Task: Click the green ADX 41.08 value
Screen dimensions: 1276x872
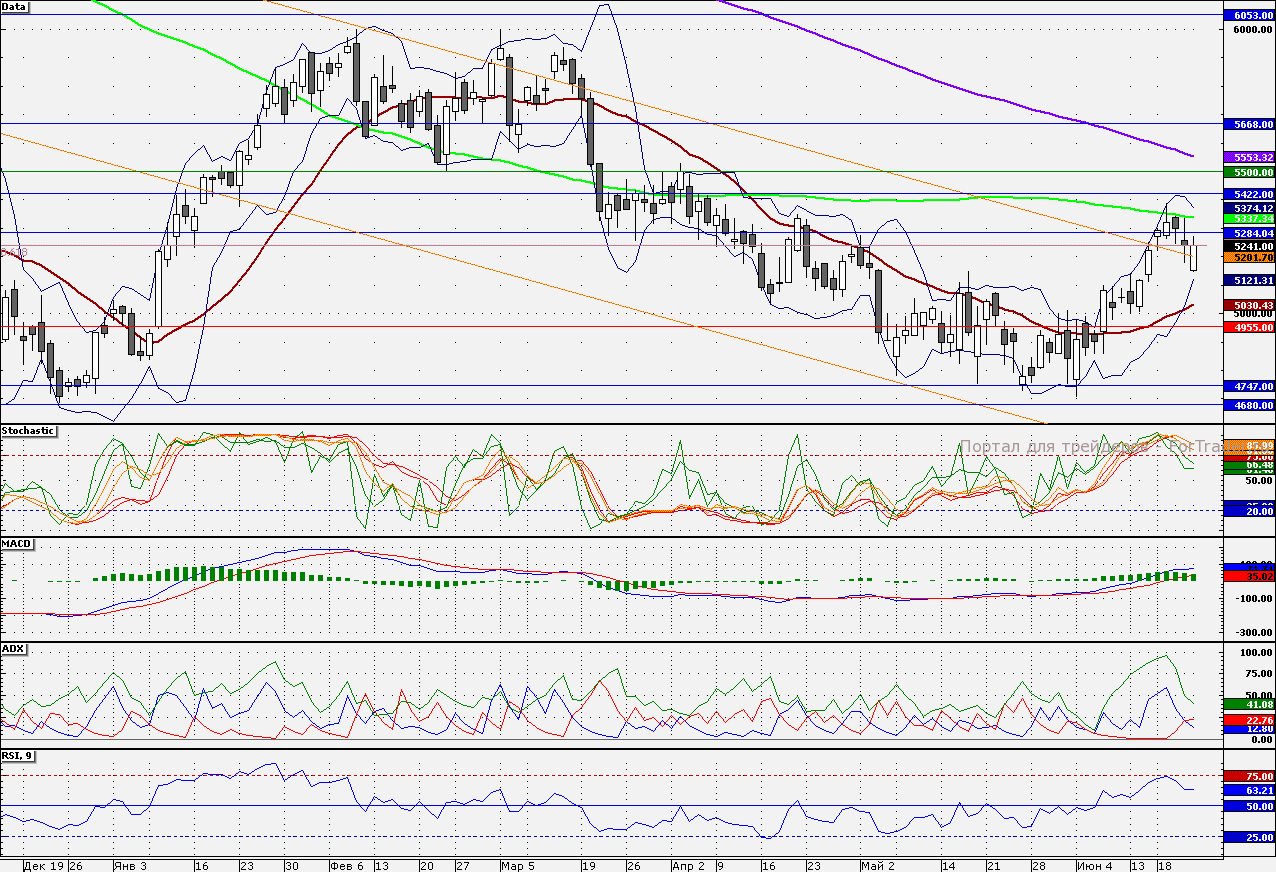Action: tap(1249, 705)
